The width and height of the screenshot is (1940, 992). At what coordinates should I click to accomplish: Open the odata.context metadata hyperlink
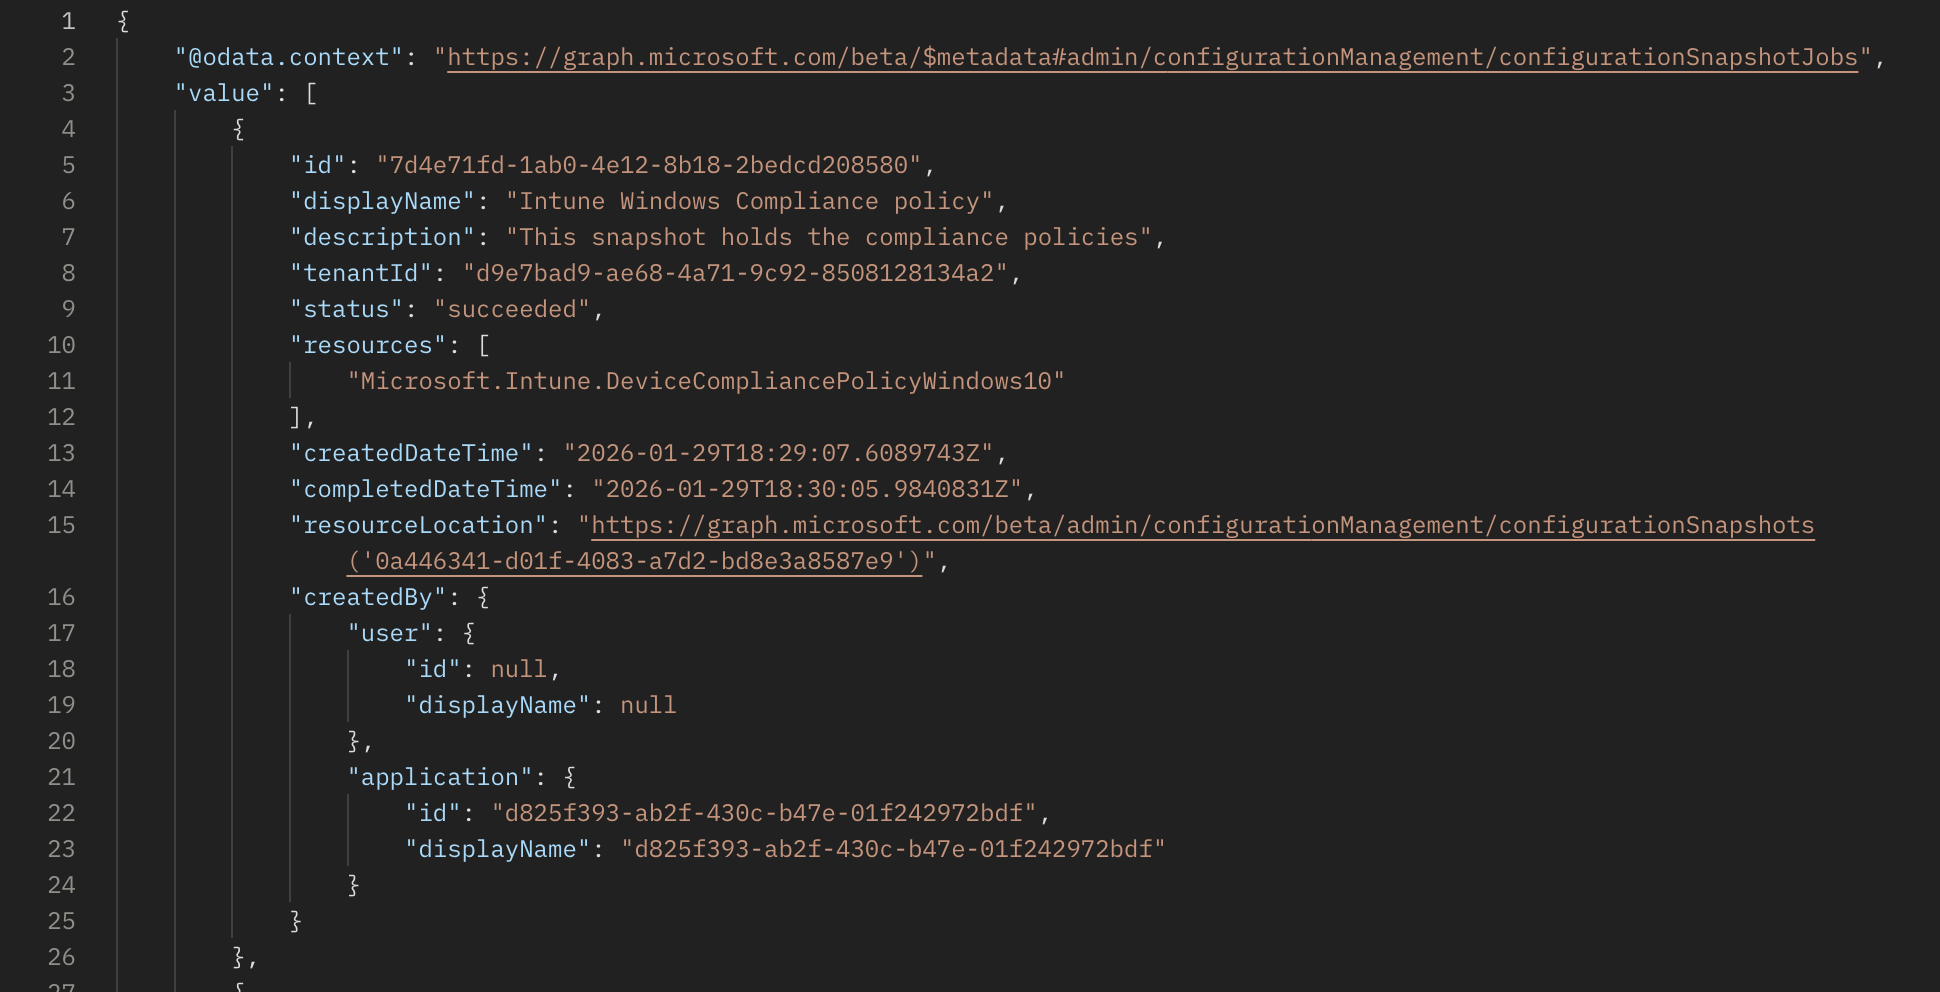[1150, 57]
